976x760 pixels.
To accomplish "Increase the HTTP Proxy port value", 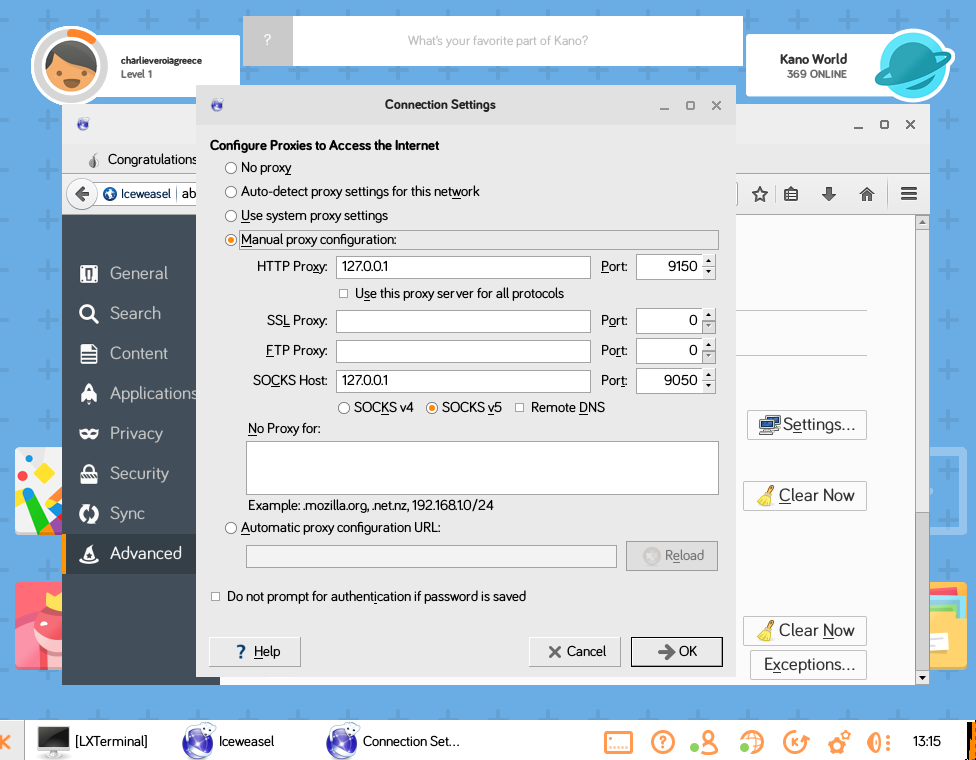I will click(709, 261).
